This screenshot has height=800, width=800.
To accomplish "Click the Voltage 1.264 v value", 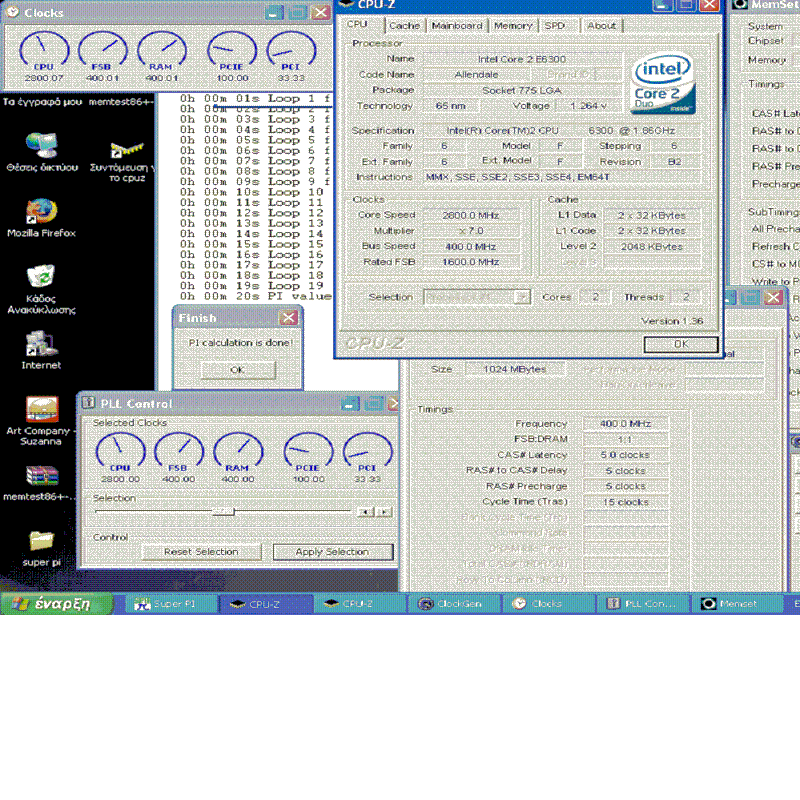I will pyautogui.click(x=588, y=106).
